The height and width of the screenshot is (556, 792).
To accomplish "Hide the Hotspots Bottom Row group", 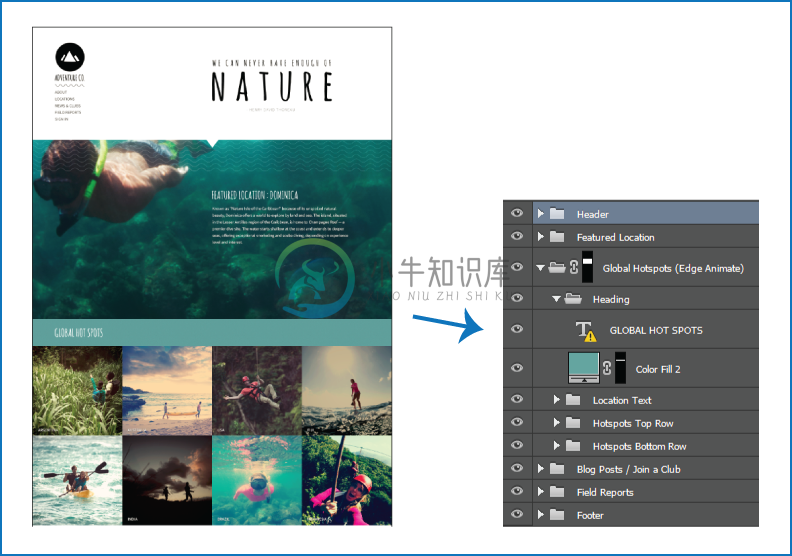I will (x=517, y=445).
